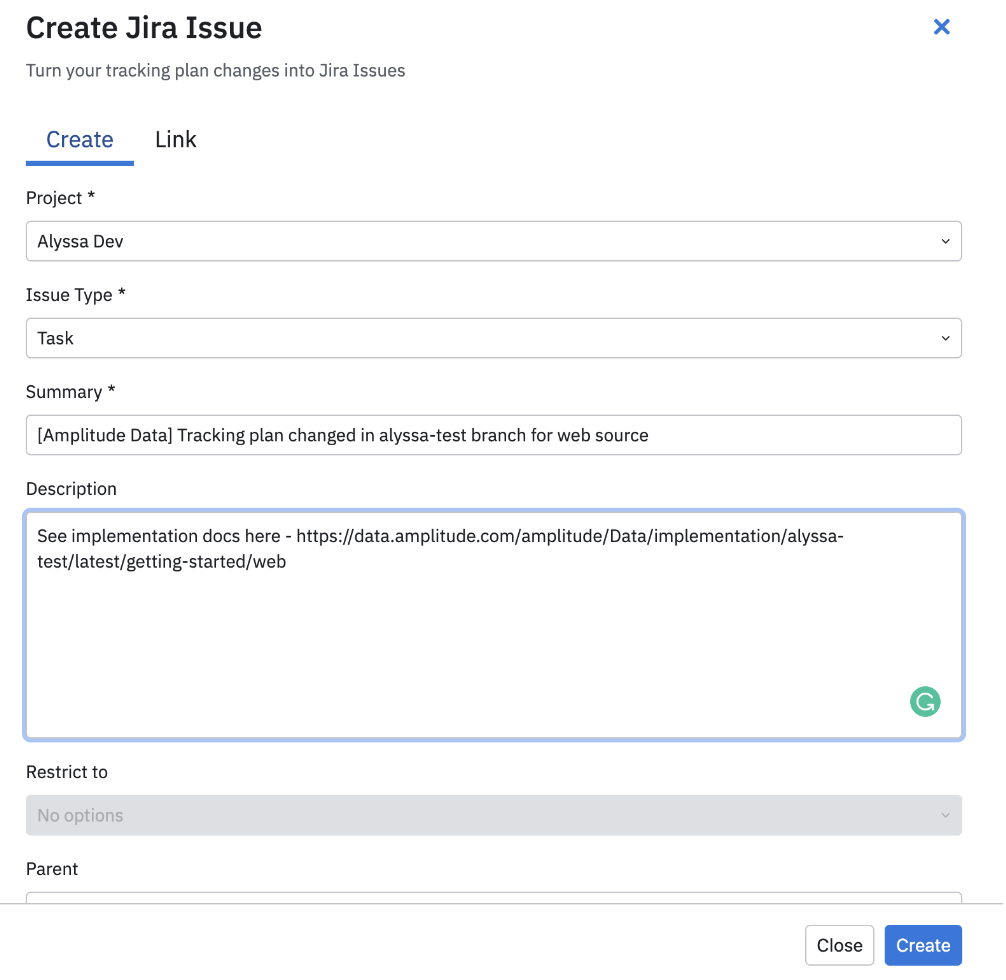Click the green Grammarly icon in Description
The width and height of the screenshot is (1006, 980).
(925, 702)
